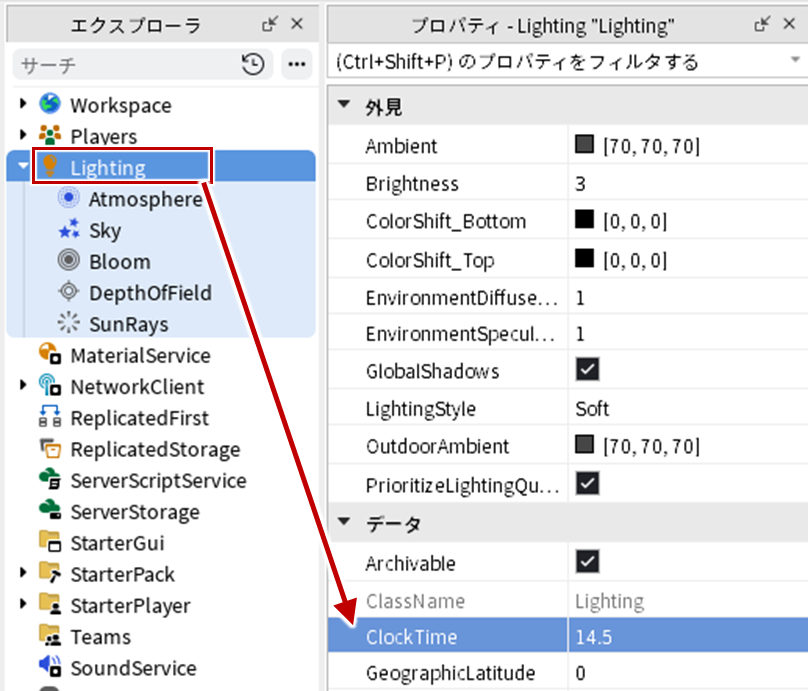808x691 pixels.
Task: Toggle the PrioritizeLightingQuality checkbox
Action: (587, 484)
